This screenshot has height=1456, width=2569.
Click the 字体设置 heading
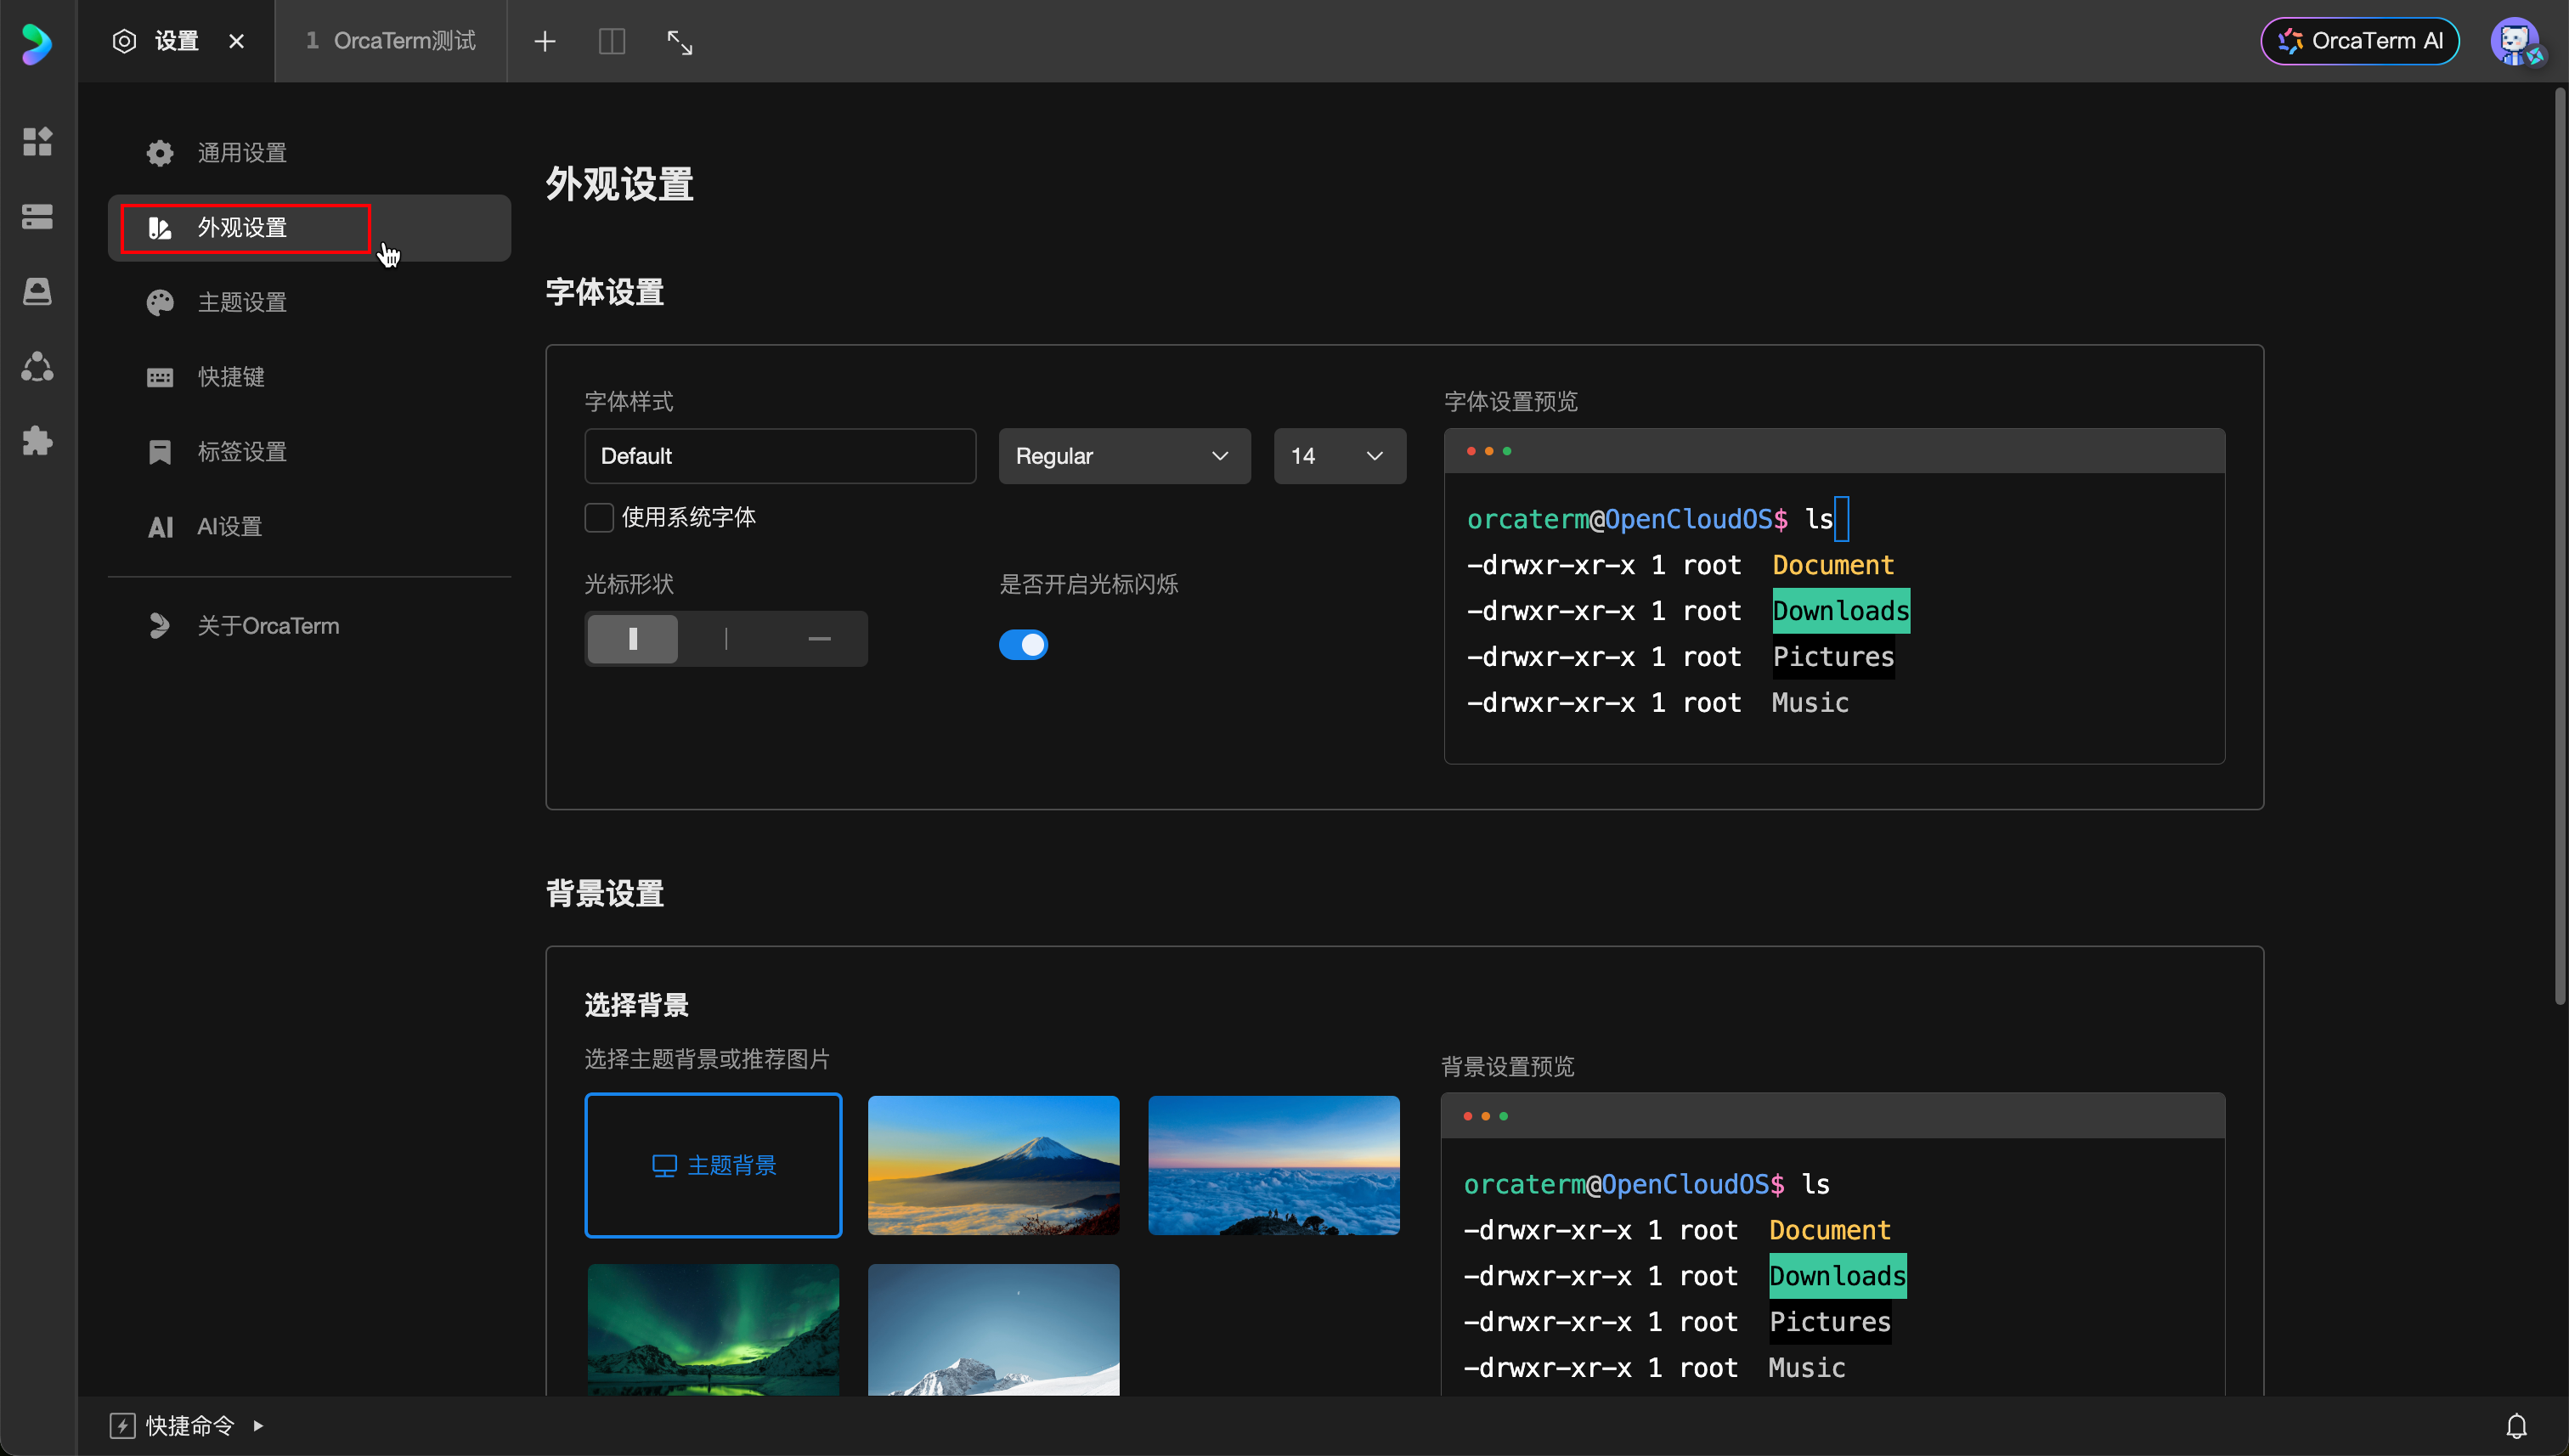click(x=605, y=292)
